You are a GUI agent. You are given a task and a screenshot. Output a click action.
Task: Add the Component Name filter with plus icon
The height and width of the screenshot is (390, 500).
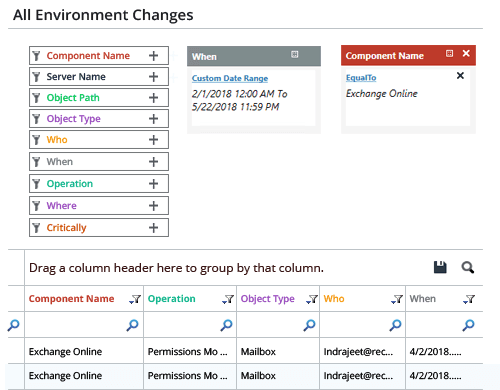pos(153,56)
